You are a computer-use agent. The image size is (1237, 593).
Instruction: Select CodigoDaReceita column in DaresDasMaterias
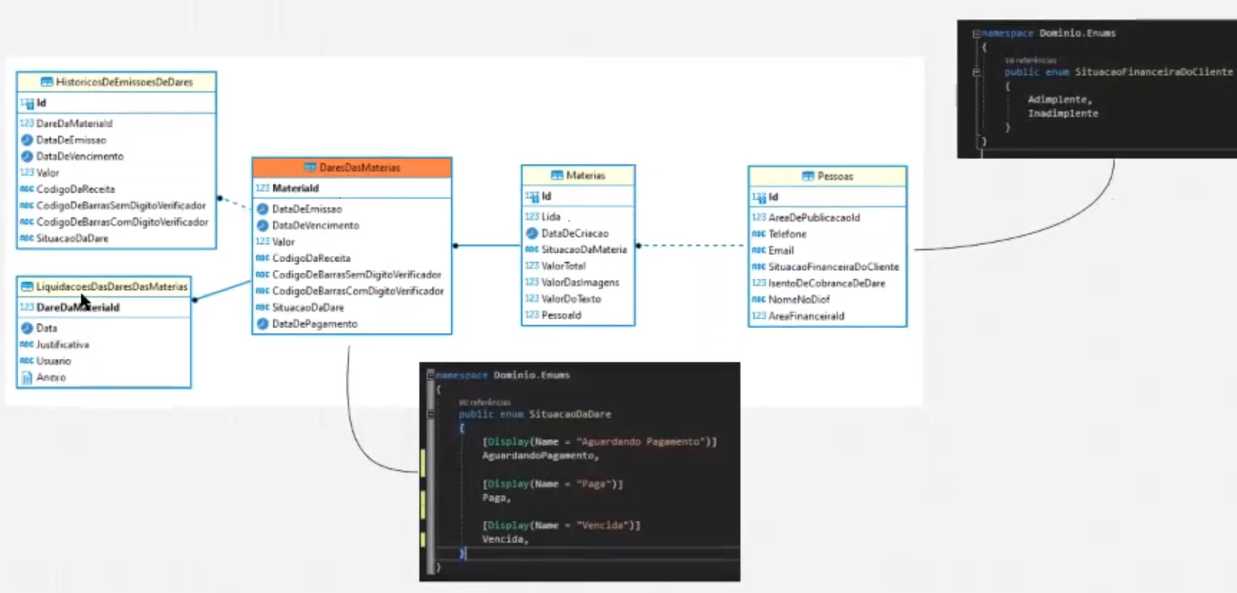[x=352, y=258]
